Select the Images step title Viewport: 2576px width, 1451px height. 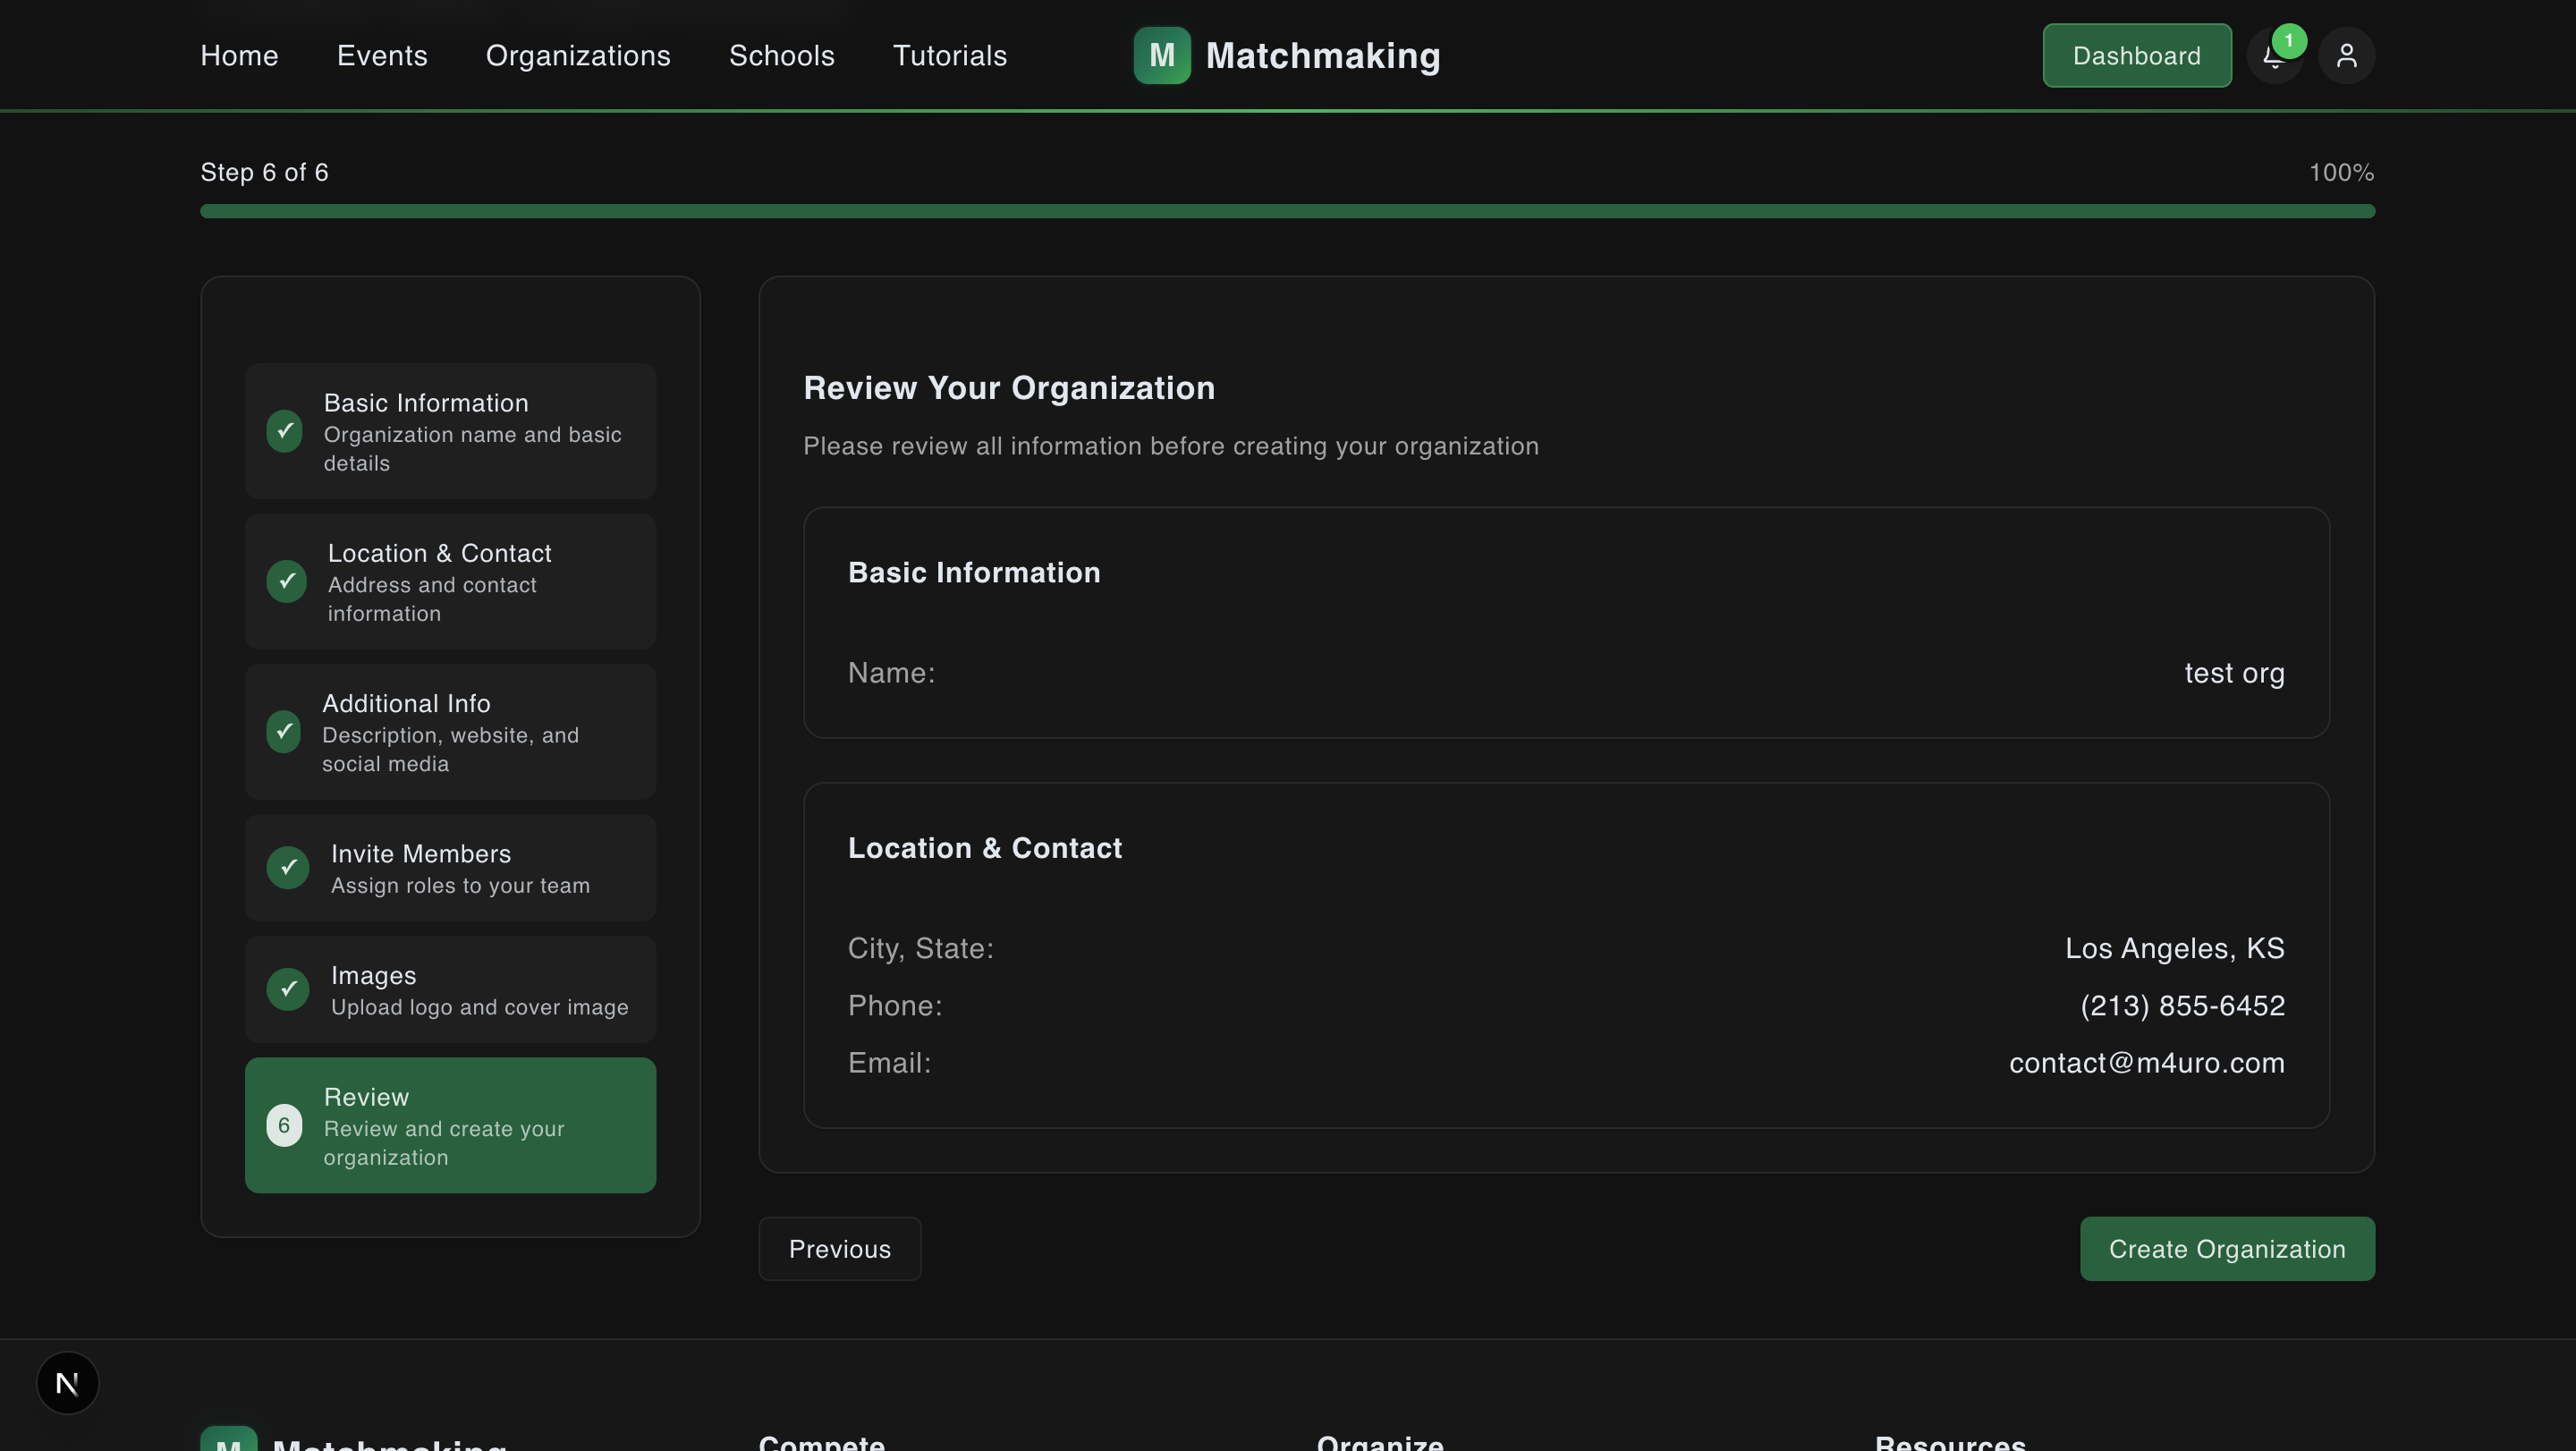pos(374,975)
